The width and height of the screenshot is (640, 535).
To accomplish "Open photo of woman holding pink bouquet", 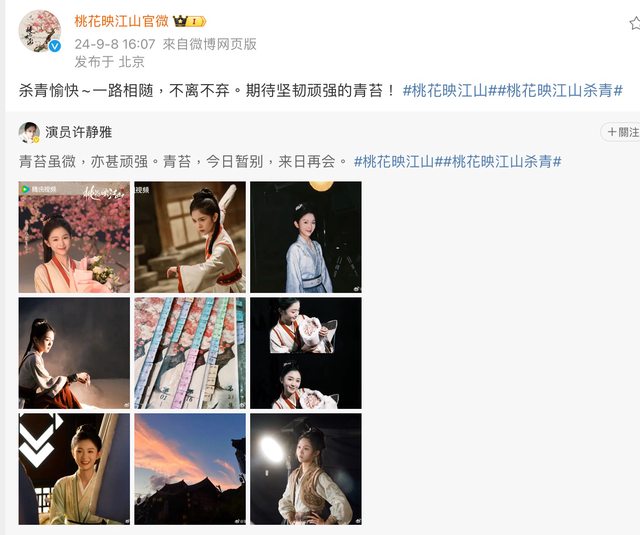I will coord(74,237).
